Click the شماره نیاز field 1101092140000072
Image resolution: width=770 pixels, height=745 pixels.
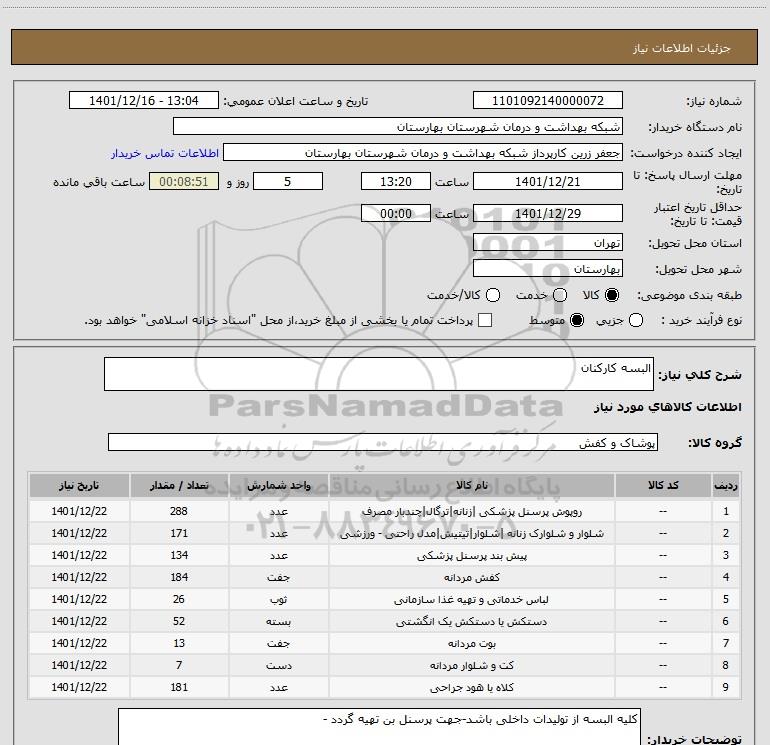pos(548,101)
